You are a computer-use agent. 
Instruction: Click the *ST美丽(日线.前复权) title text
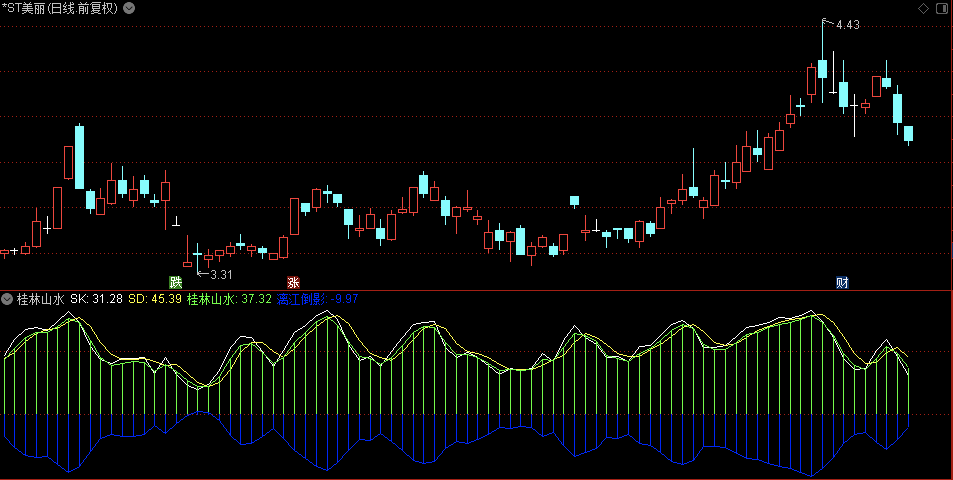[x=60, y=9]
